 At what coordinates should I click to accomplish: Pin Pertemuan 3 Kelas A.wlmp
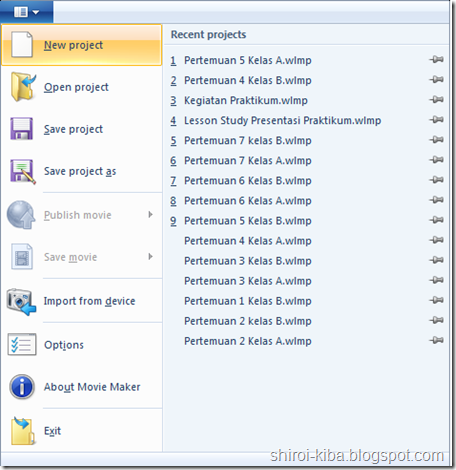tap(436, 280)
